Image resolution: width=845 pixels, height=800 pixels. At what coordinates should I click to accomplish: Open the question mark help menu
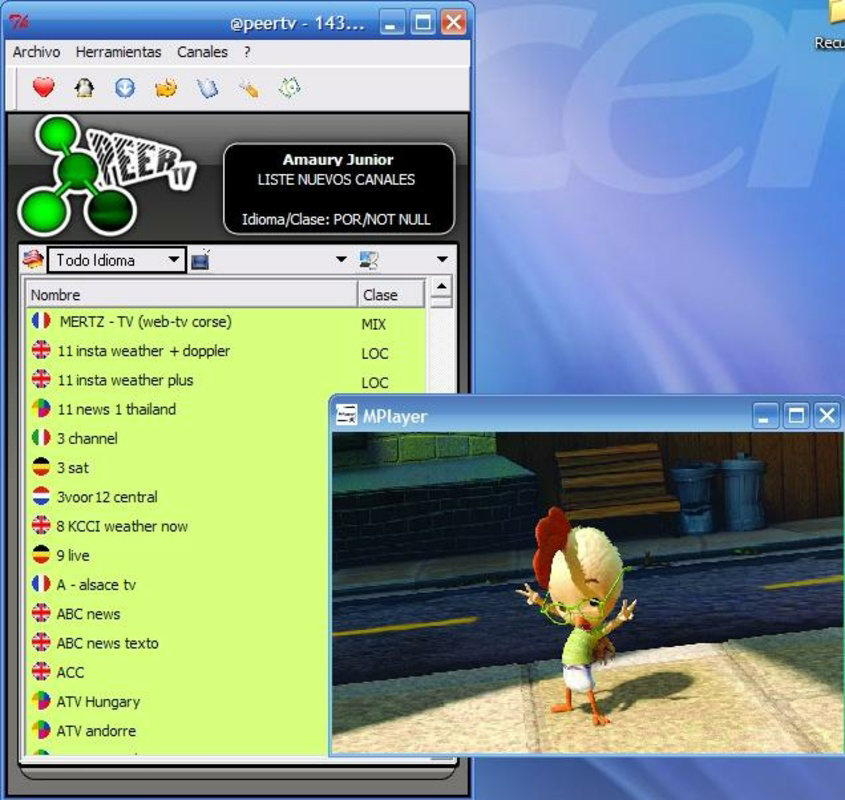[247, 52]
